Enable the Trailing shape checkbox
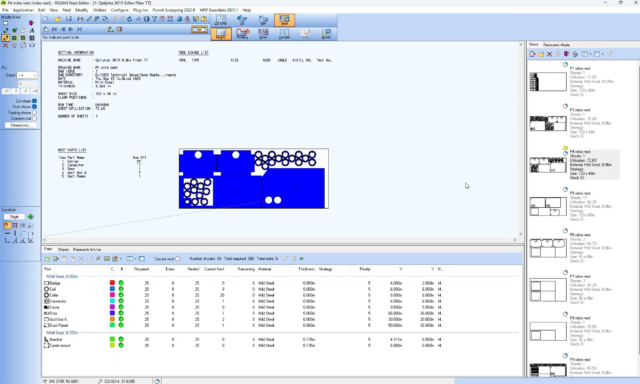 click(x=34, y=113)
